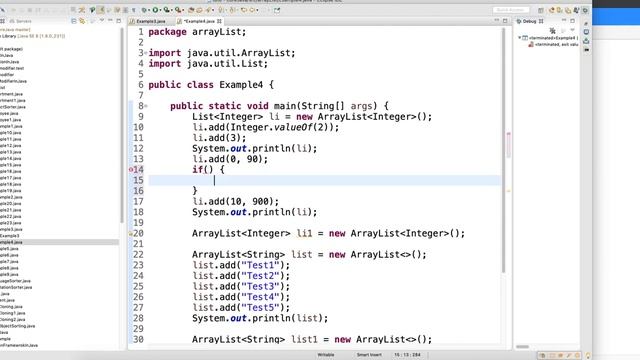The height and width of the screenshot is (360, 640).
Task: Click the Debug bug icon in toolbar
Action: [144, 10]
